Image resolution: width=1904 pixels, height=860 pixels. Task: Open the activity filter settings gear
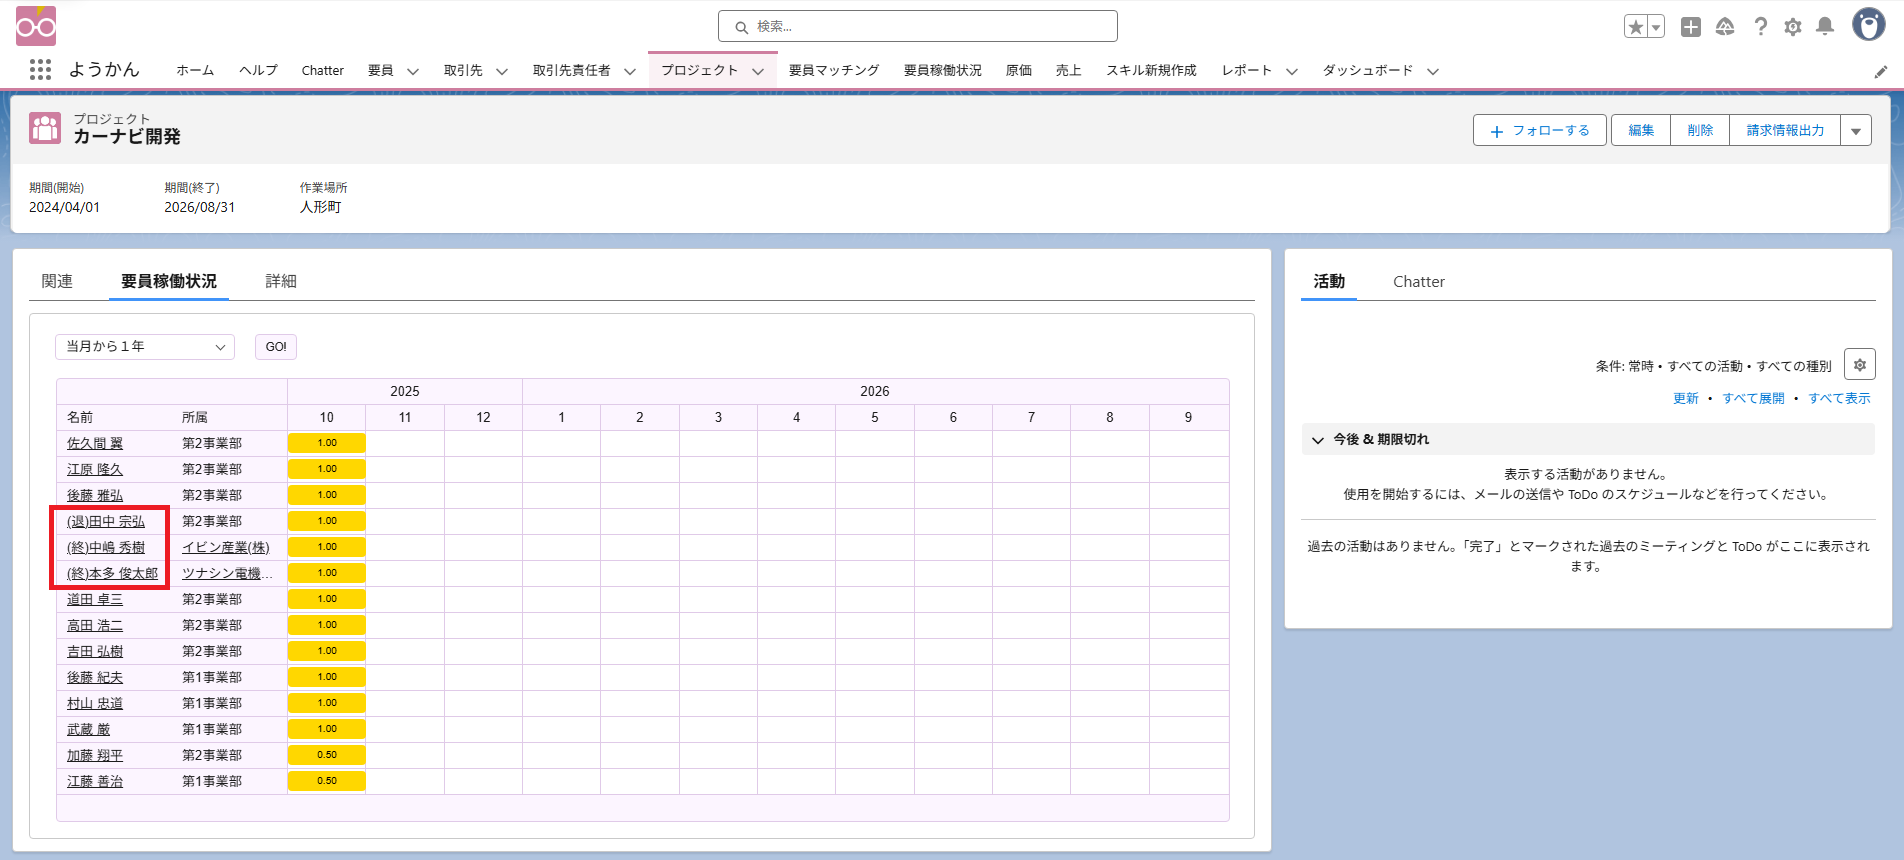[x=1859, y=365]
